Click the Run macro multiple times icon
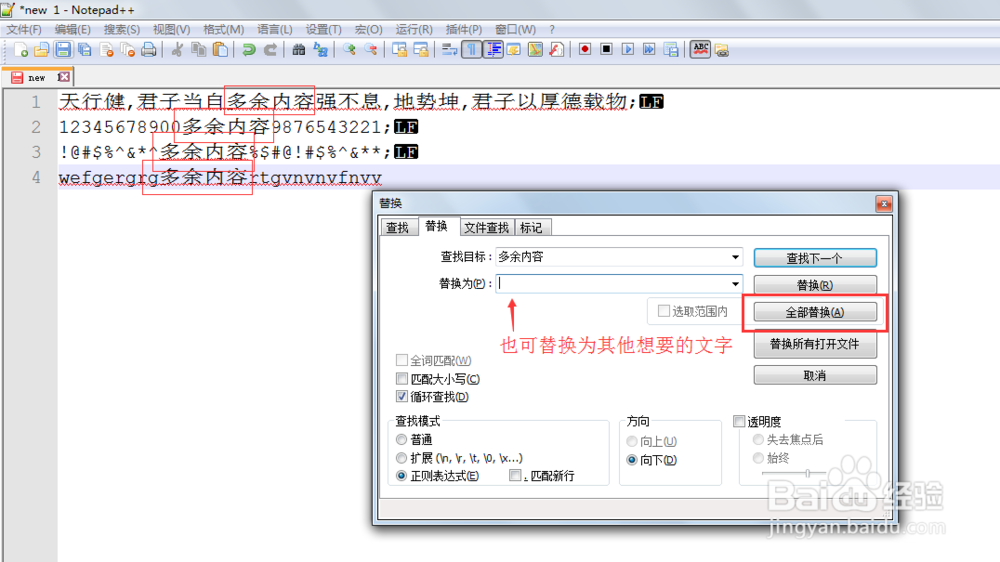 point(649,50)
